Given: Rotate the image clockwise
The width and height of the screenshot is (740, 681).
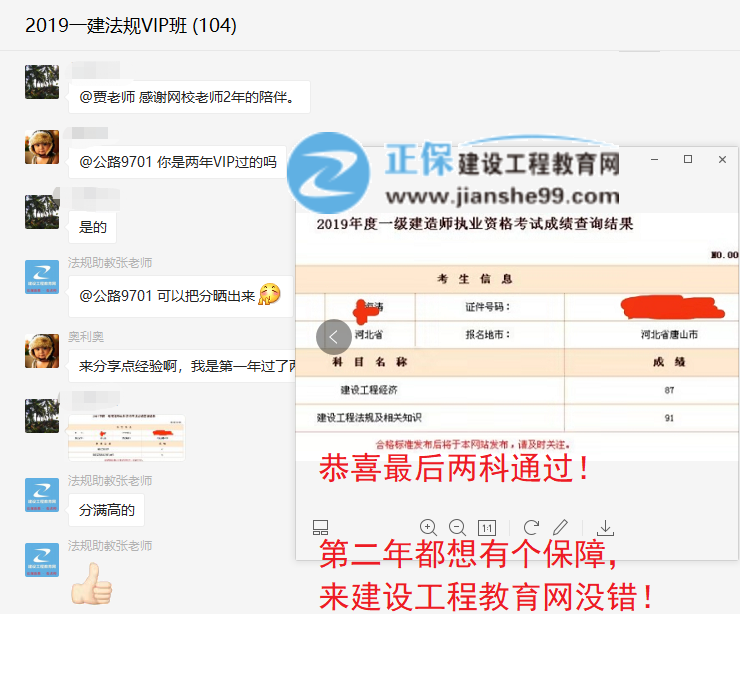Looking at the screenshot, I should [x=531, y=527].
